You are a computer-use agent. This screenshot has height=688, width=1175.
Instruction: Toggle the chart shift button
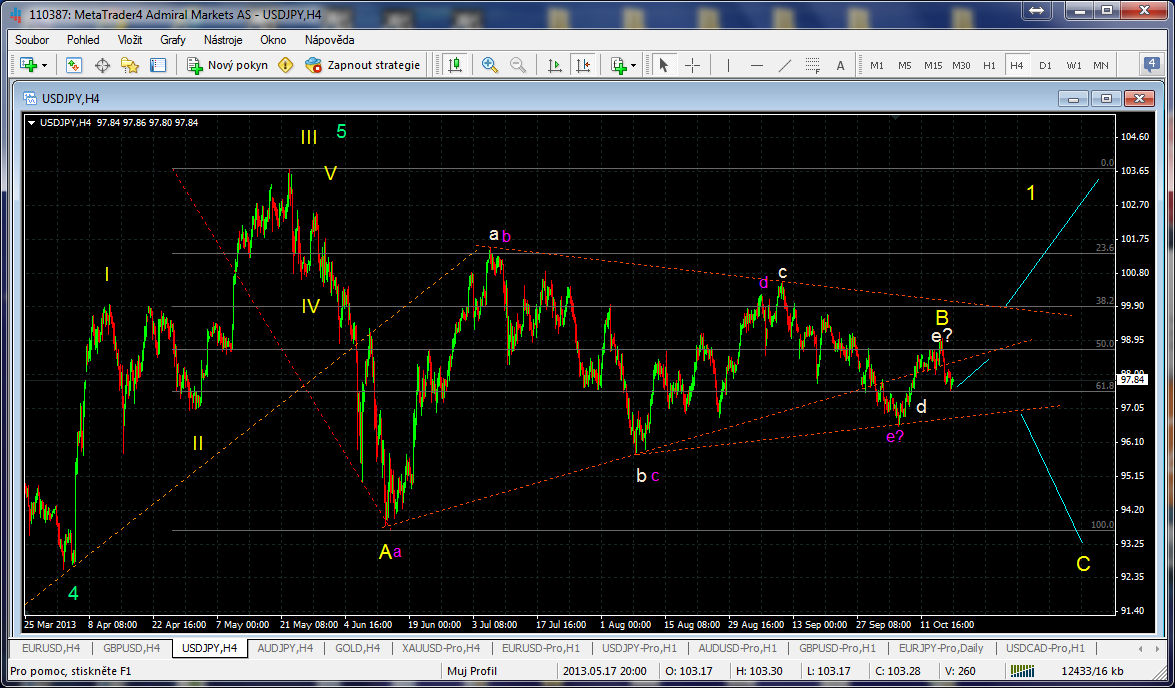point(585,65)
